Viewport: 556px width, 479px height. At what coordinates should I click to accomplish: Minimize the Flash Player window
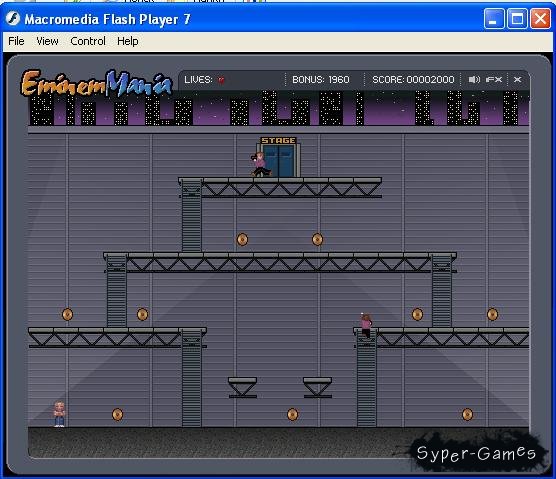494,18
